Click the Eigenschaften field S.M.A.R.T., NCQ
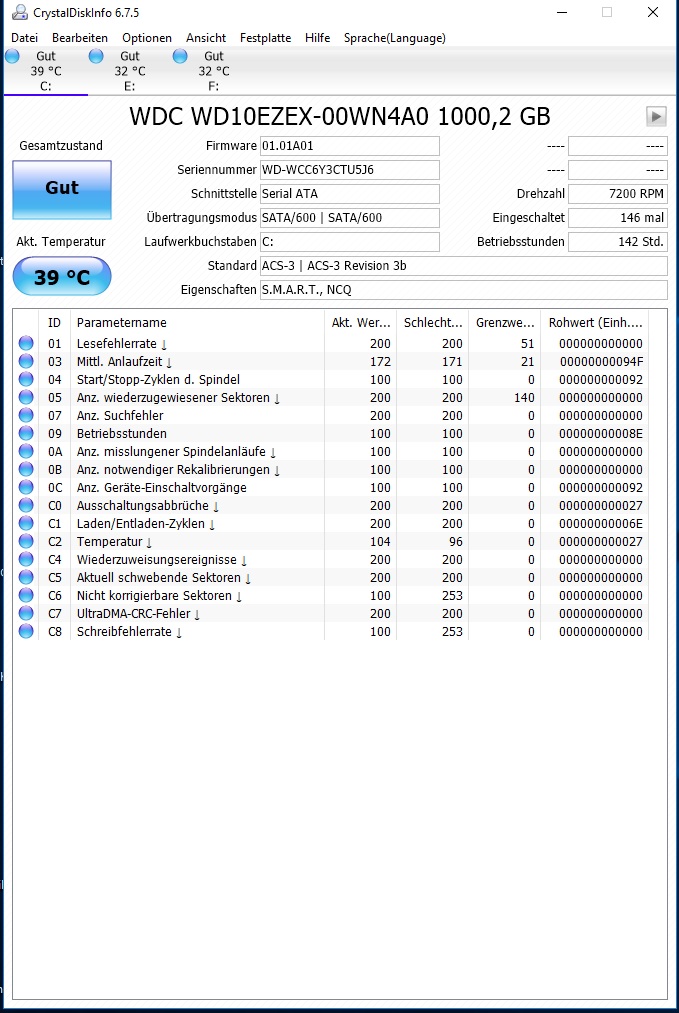The width and height of the screenshot is (679, 1013). tap(463, 289)
